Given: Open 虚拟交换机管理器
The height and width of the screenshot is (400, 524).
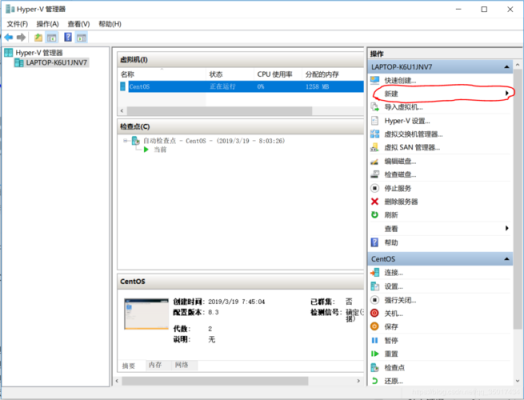Looking at the screenshot, I should pyautogui.click(x=413, y=134).
